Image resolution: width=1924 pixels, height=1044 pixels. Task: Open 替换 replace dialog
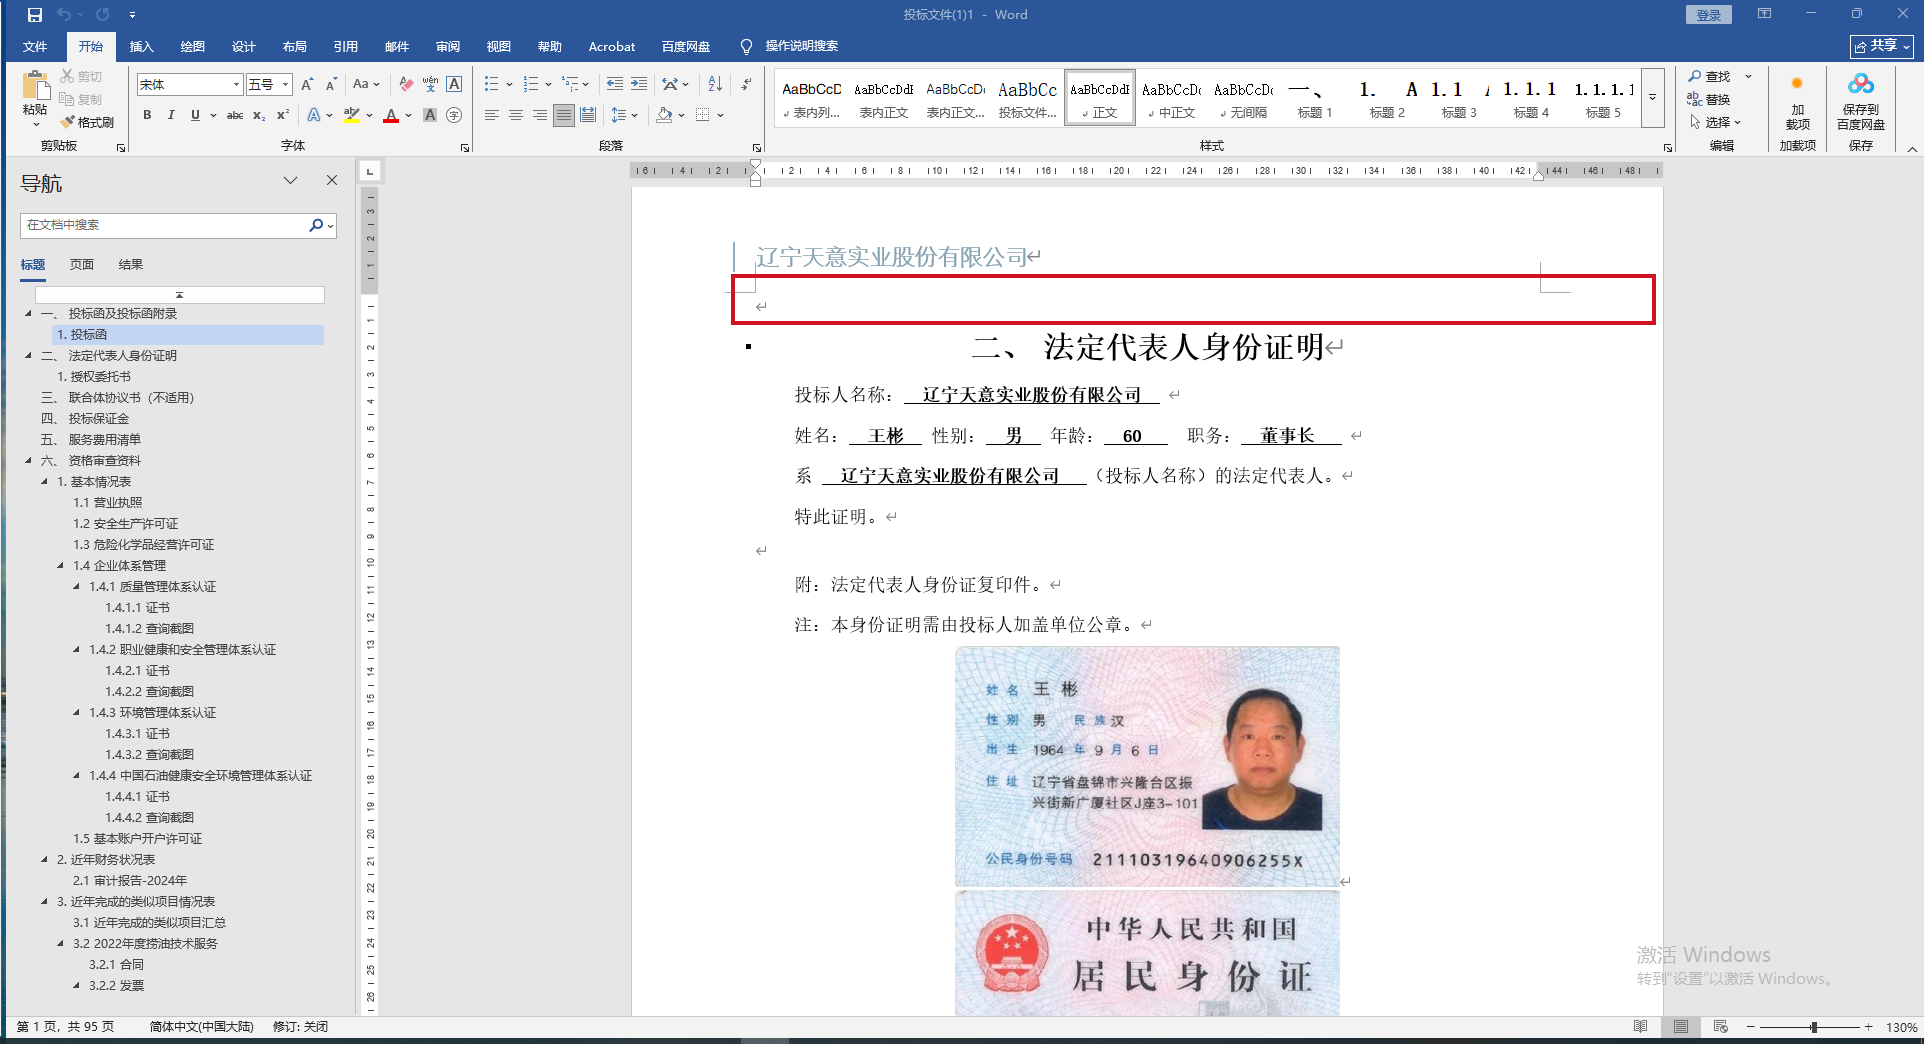pos(1709,99)
